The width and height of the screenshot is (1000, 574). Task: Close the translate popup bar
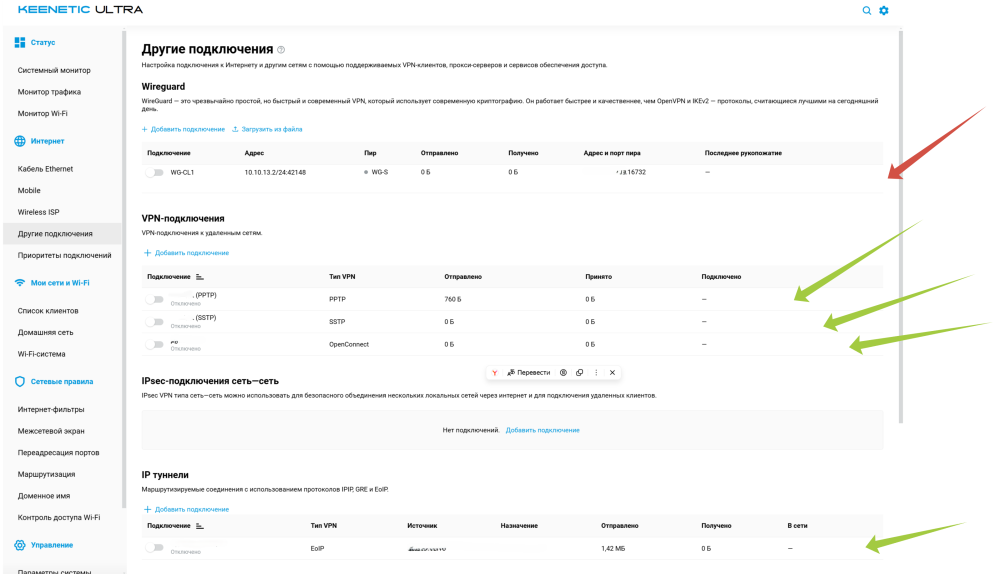[x=612, y=372]
